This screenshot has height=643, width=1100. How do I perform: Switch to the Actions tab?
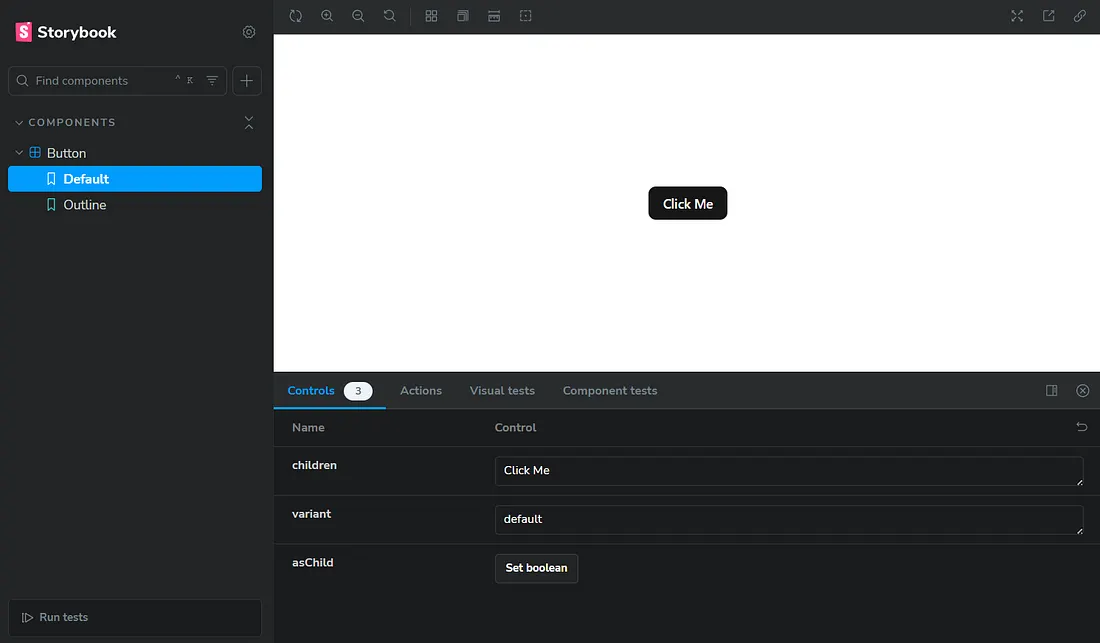click(420, 391)
